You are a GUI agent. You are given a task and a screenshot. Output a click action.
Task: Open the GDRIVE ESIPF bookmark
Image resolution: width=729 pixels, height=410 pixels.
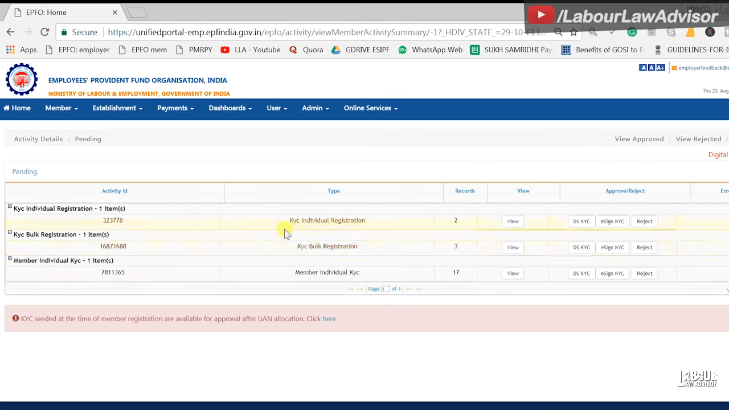click(360, 49)
